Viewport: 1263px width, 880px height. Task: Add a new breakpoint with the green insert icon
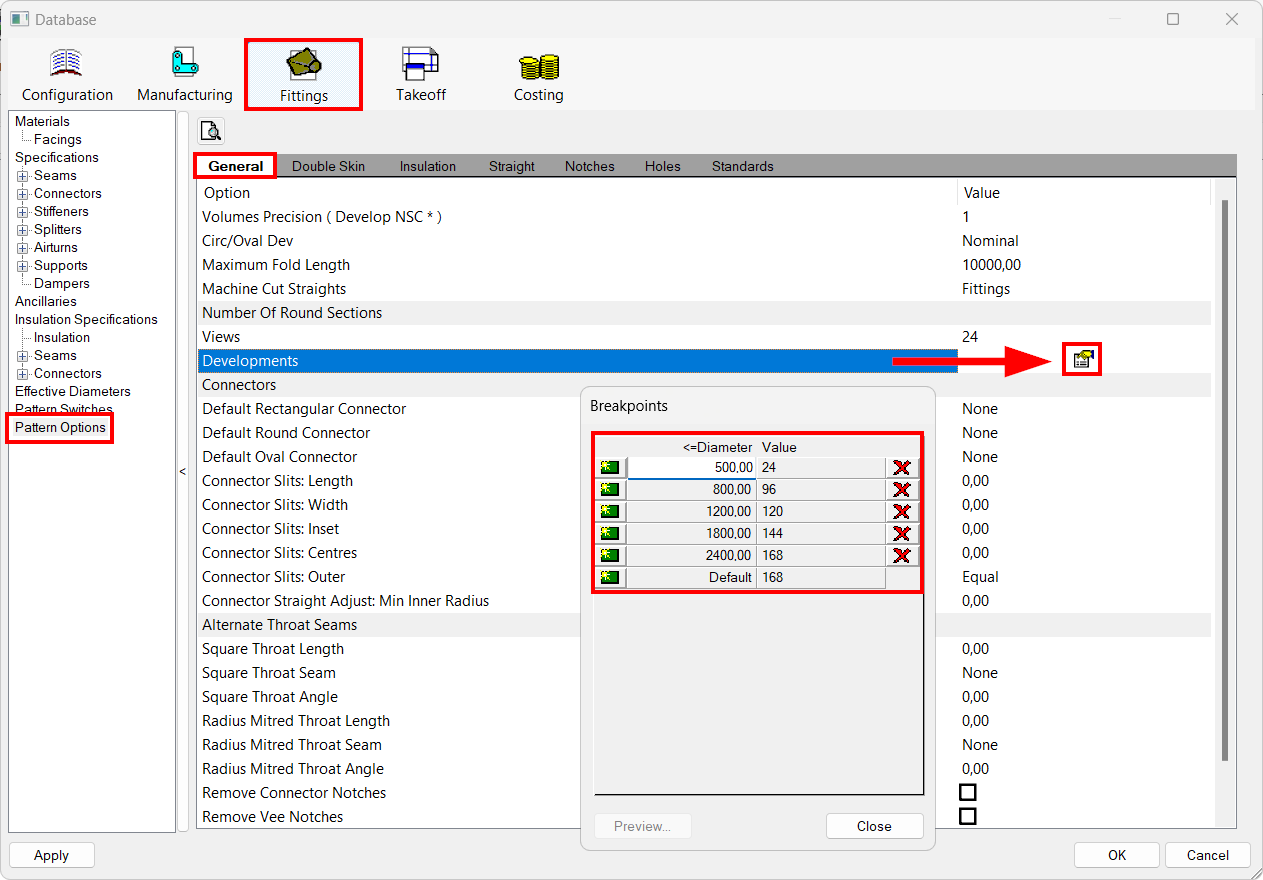pos(609,467)
